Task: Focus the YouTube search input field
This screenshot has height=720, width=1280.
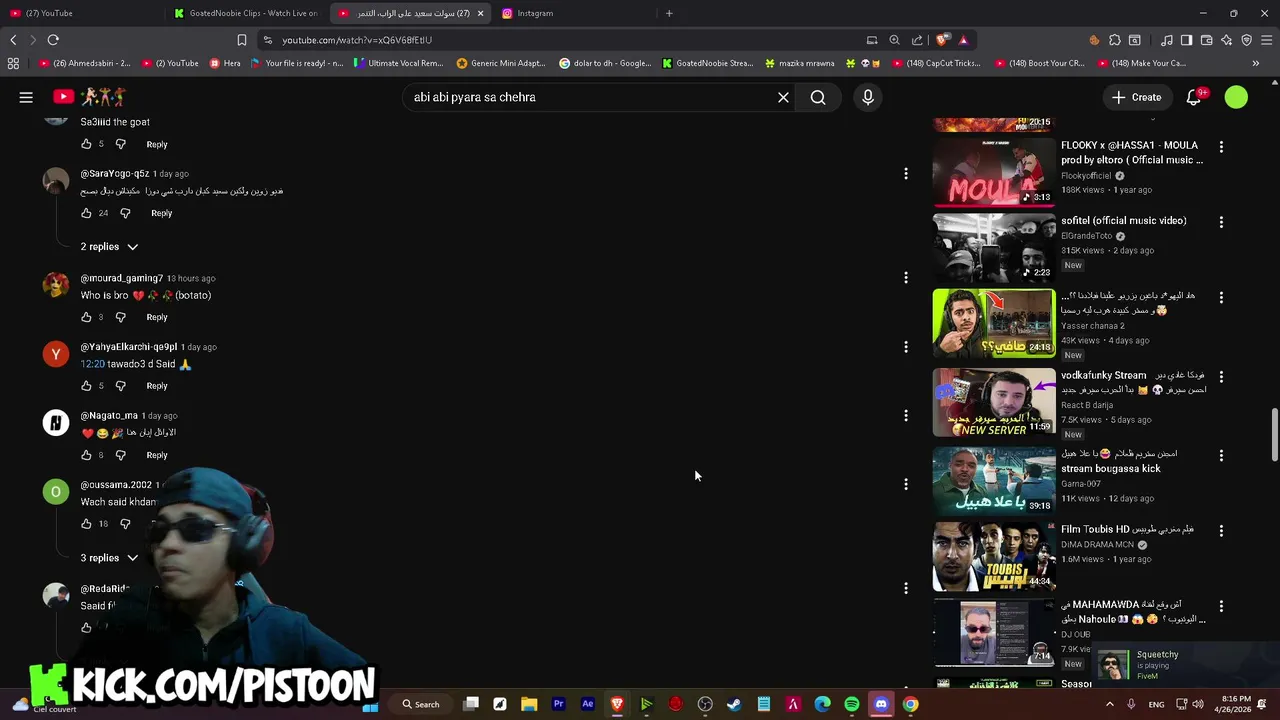Action: point(590,97)
